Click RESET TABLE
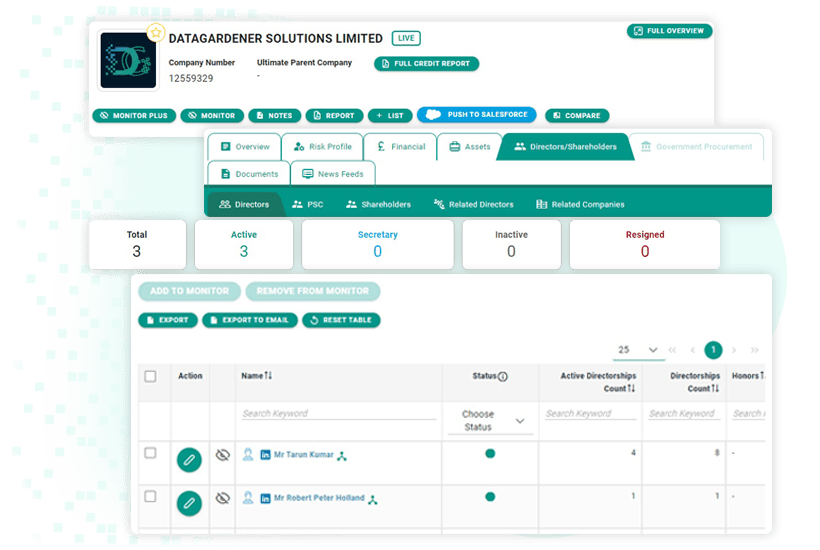The width and height of the screenshot is (820, 550). coord(341,320)
